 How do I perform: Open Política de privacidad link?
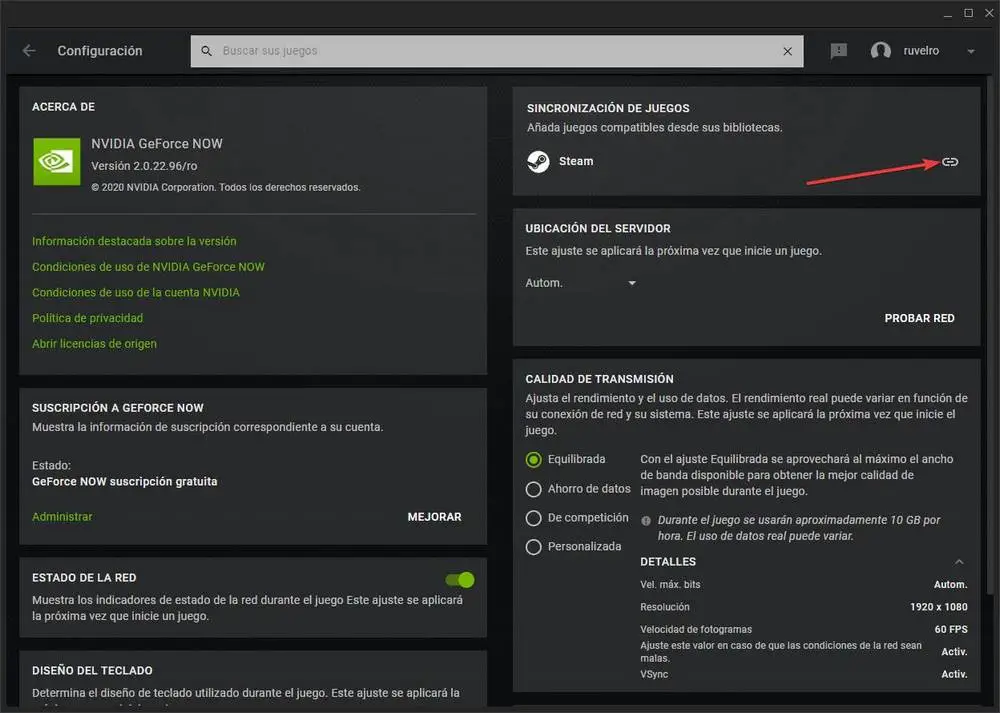coord(87,318)
